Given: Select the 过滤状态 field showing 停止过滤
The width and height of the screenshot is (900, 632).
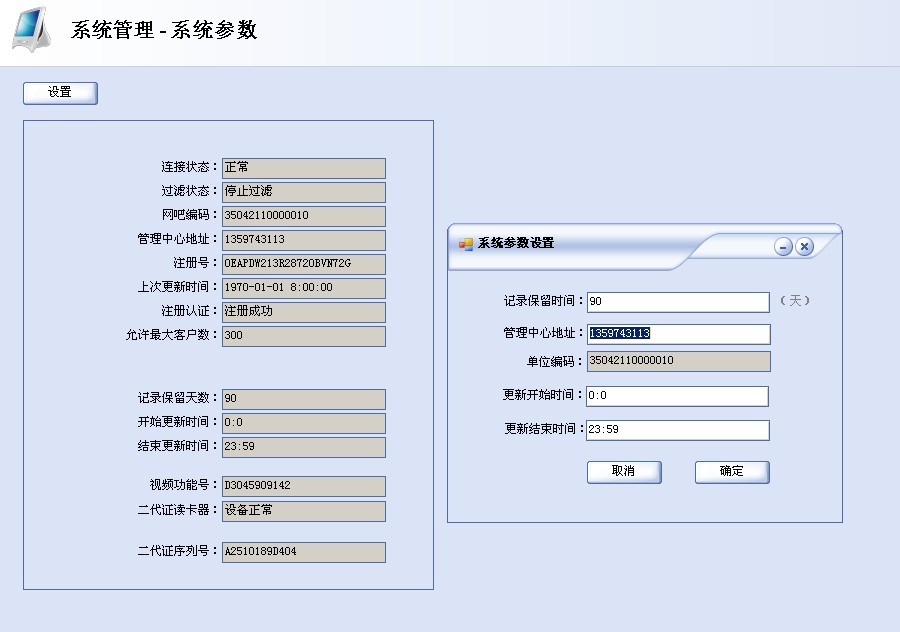Looking at the screenshot, I should 303,192.
